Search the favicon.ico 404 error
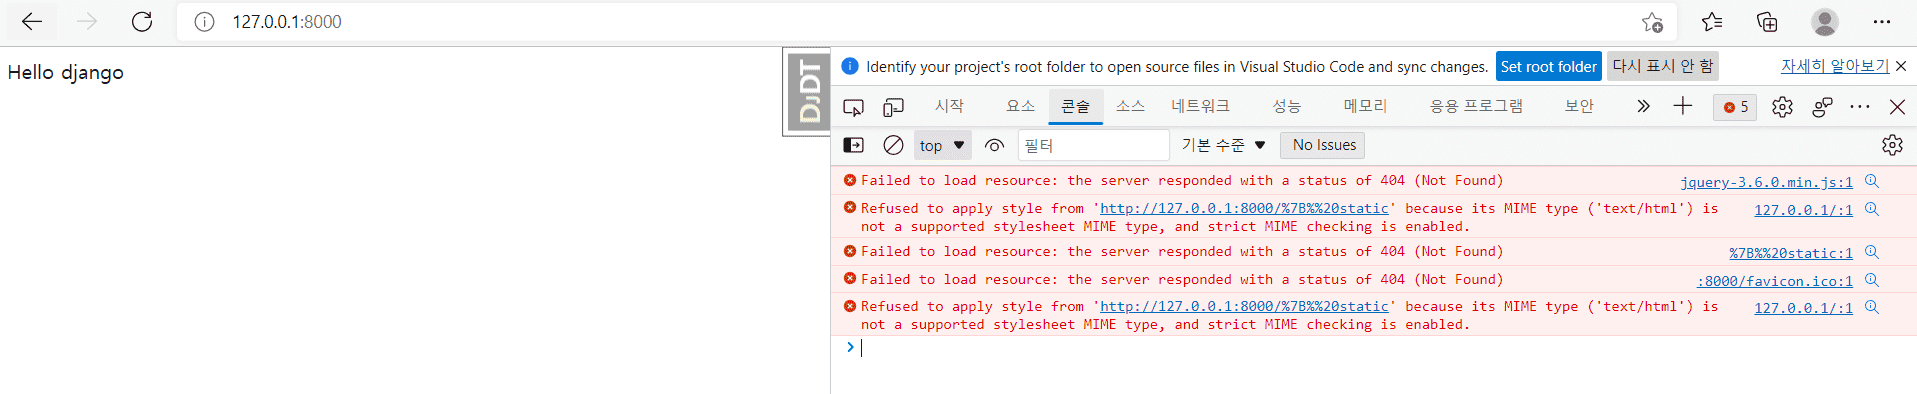The height and width of the screenshot is (394, 1917). click(x=1872, y=280)
